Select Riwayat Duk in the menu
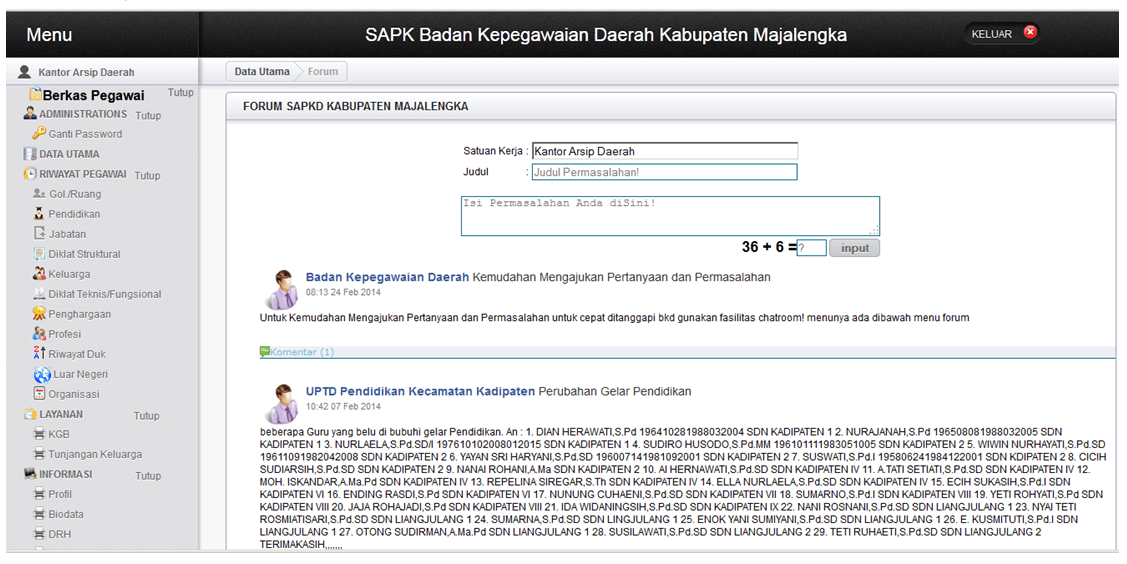This screenshot has width=1127, height=564. click(x=78, y=354)
